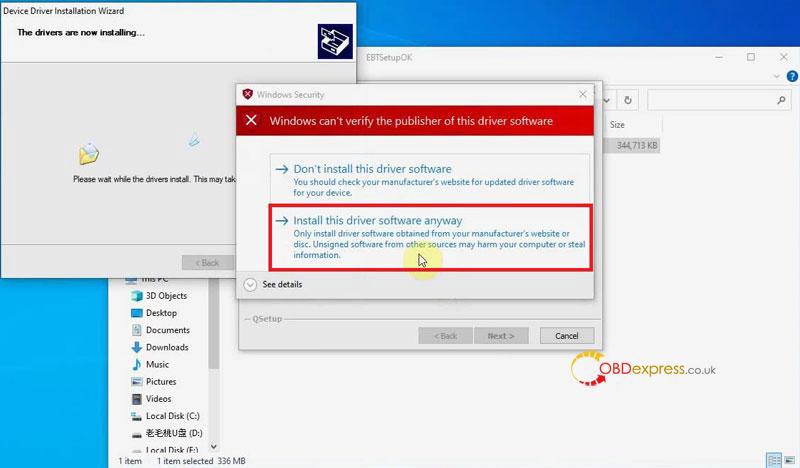This screenshot has width=800, height=468.
Task: Select Music folder in the sidebar
Action: (157, 364)
